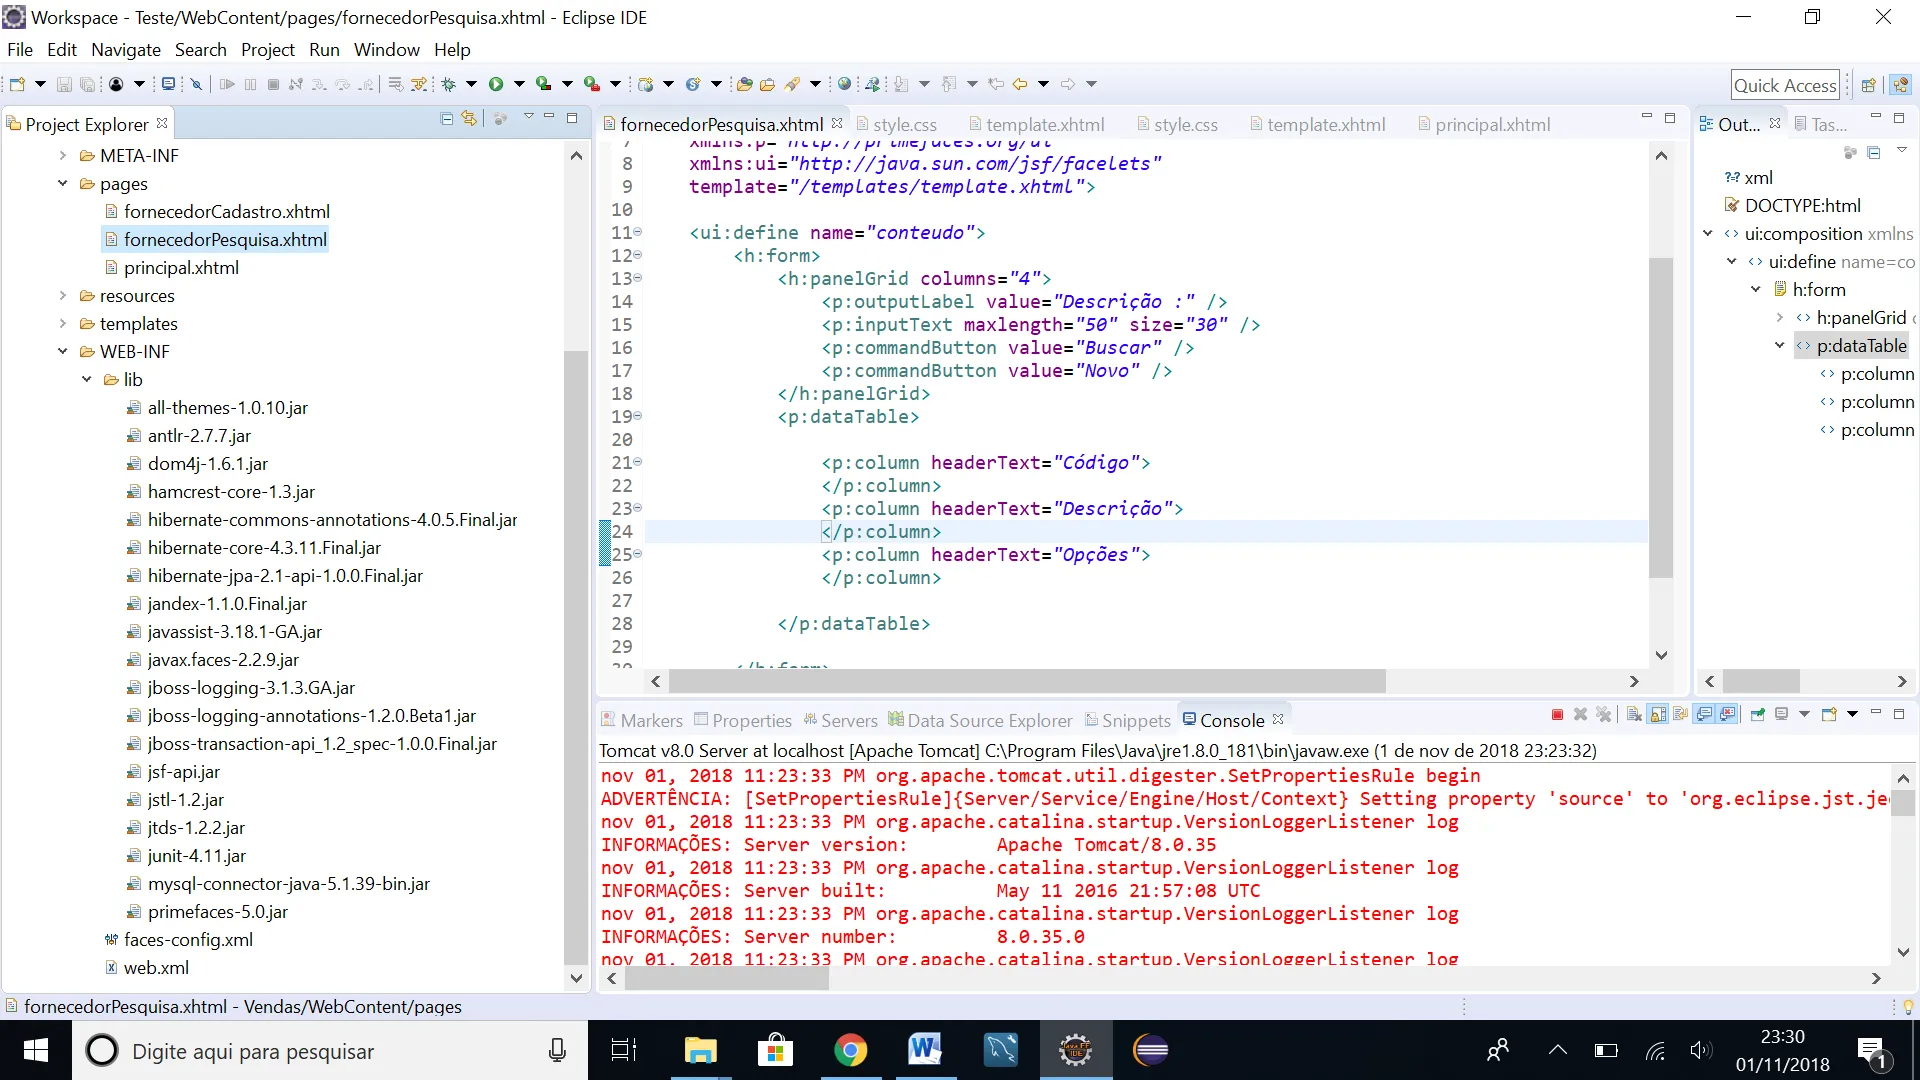1920x1080 pixels.
Task: Expand the resources folder node
Action: (63, 296)
